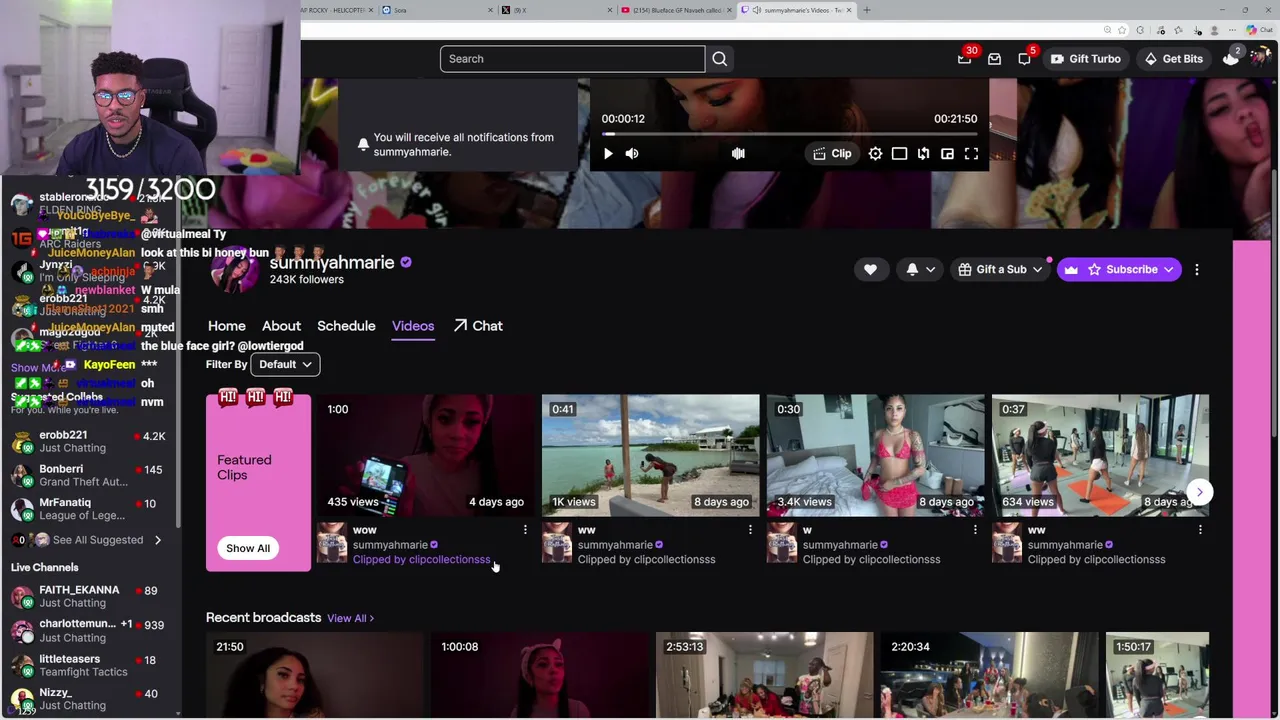Toggle picture-in-picture mini player icon
The image size is (1280, 720).
[947, 154]
